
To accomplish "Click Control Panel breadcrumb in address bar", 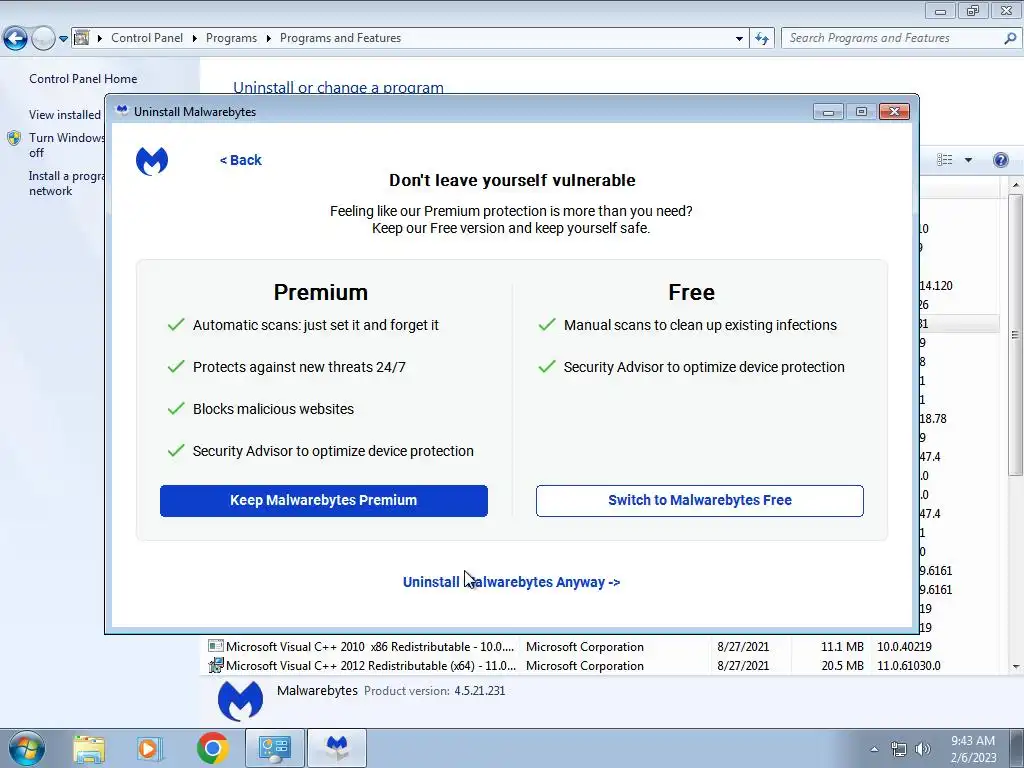I will (x=147, y=38).
